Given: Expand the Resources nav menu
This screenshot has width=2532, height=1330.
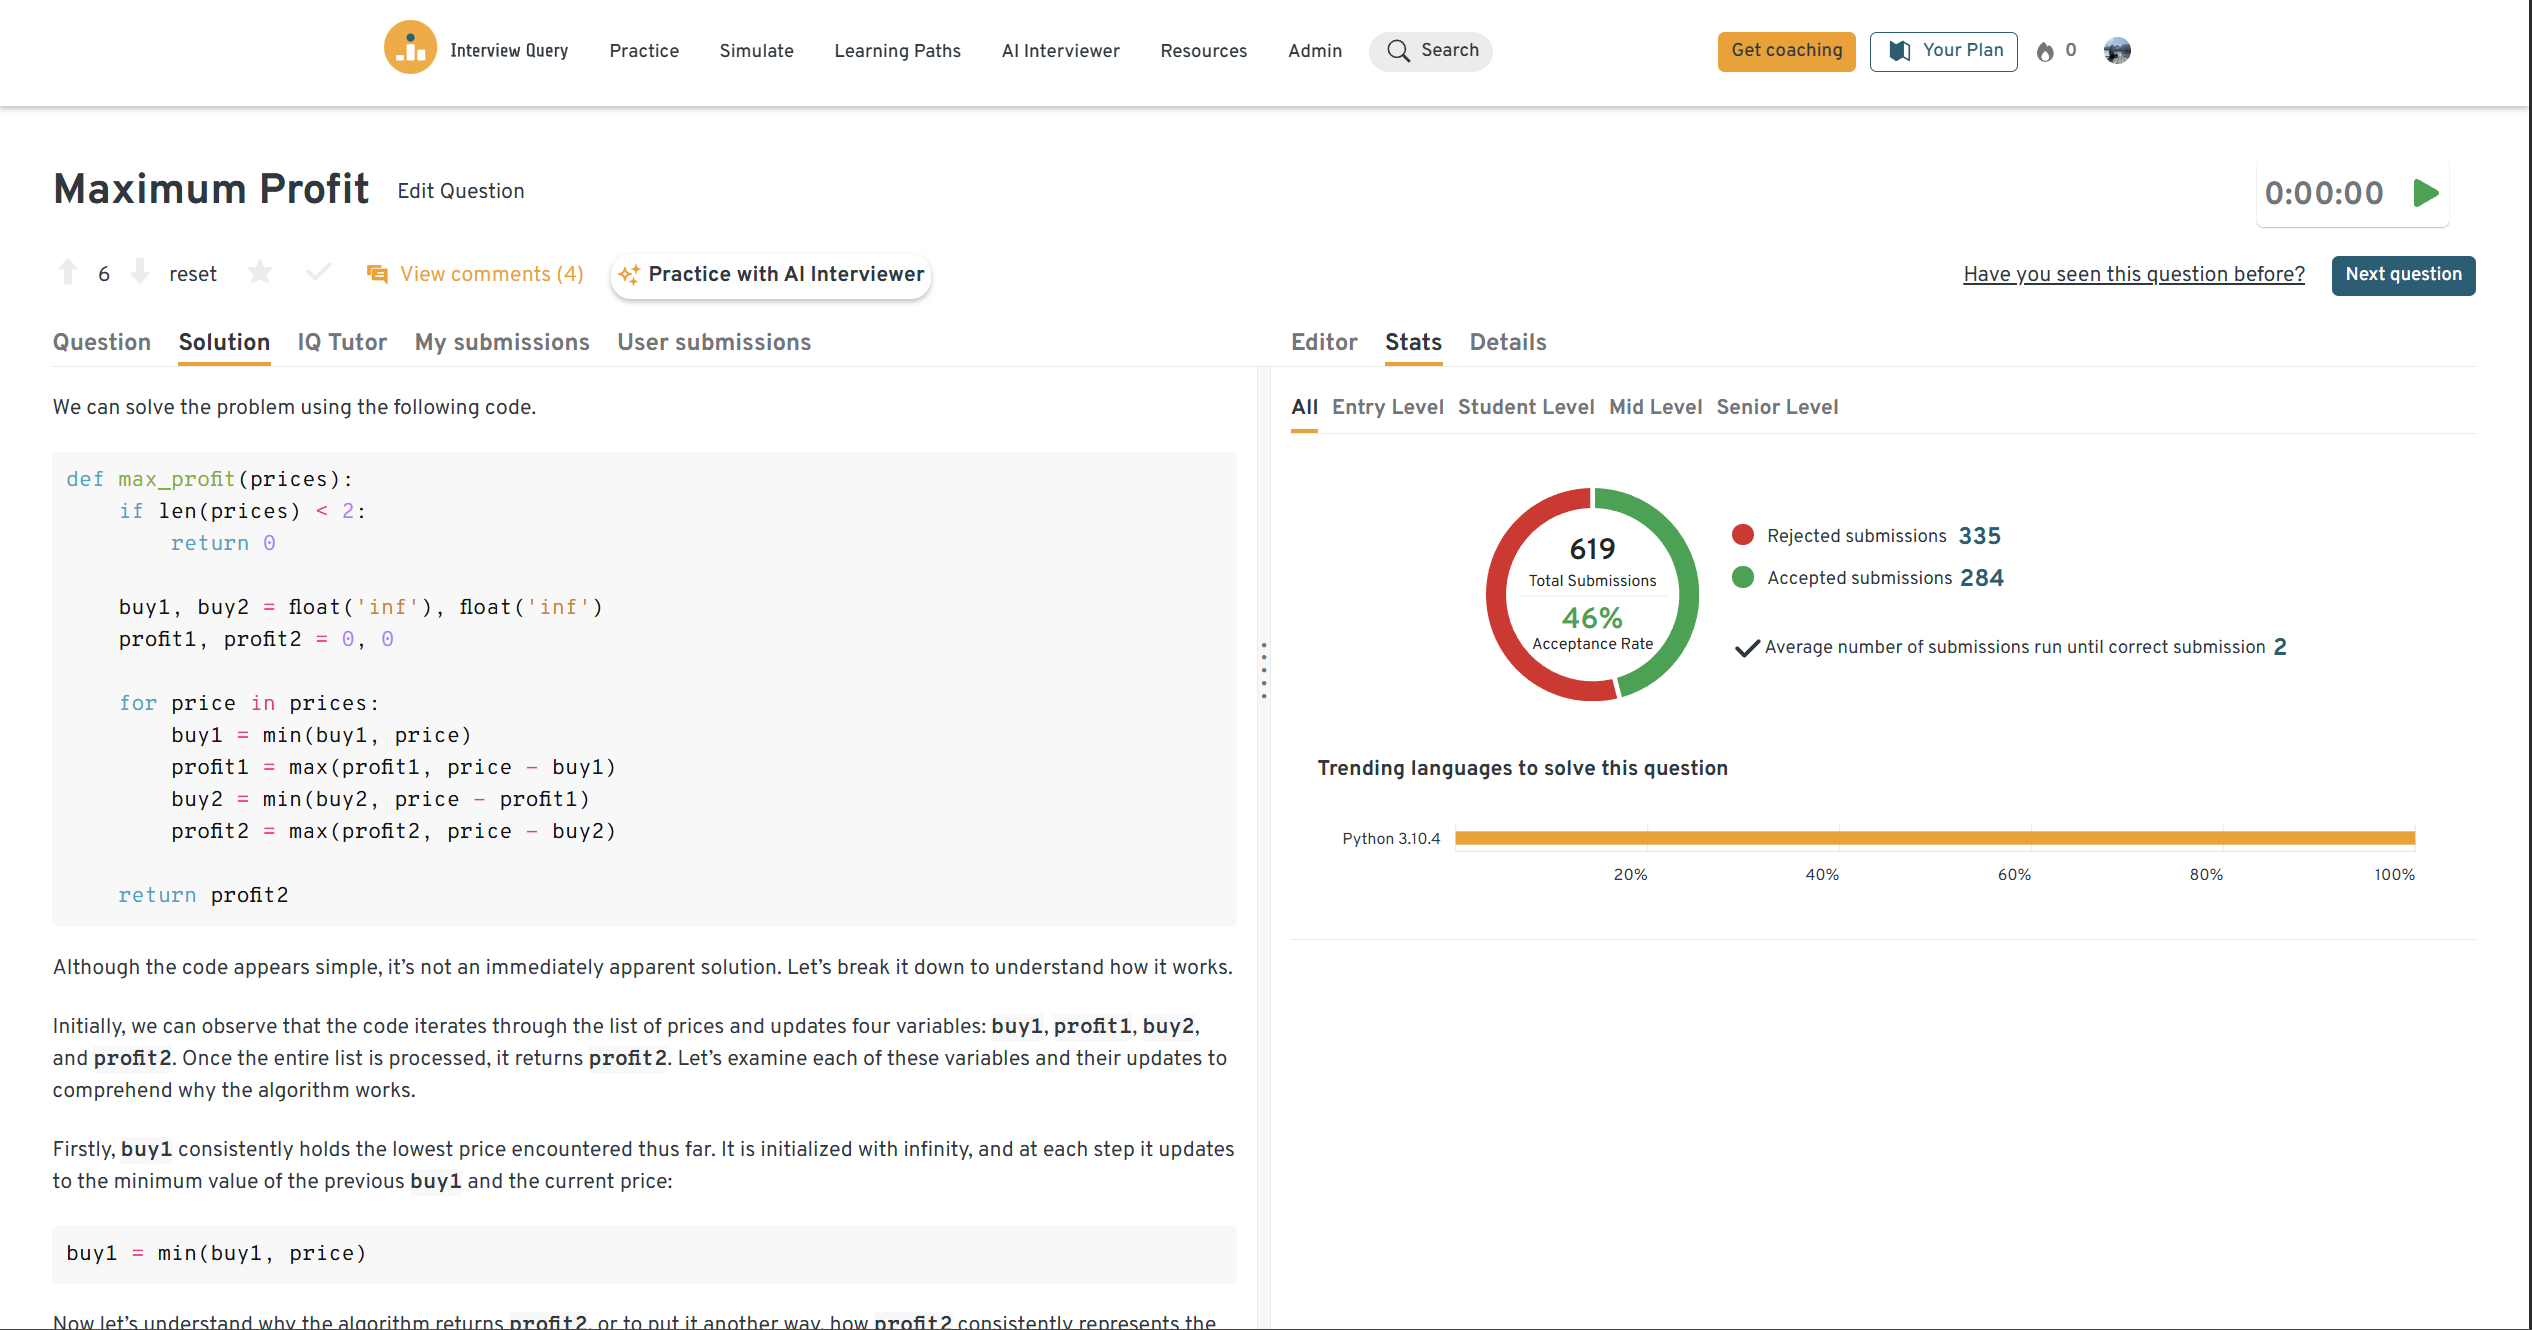Looking at the screenshot, I should pyautogui.click(x=1203, y=51).
